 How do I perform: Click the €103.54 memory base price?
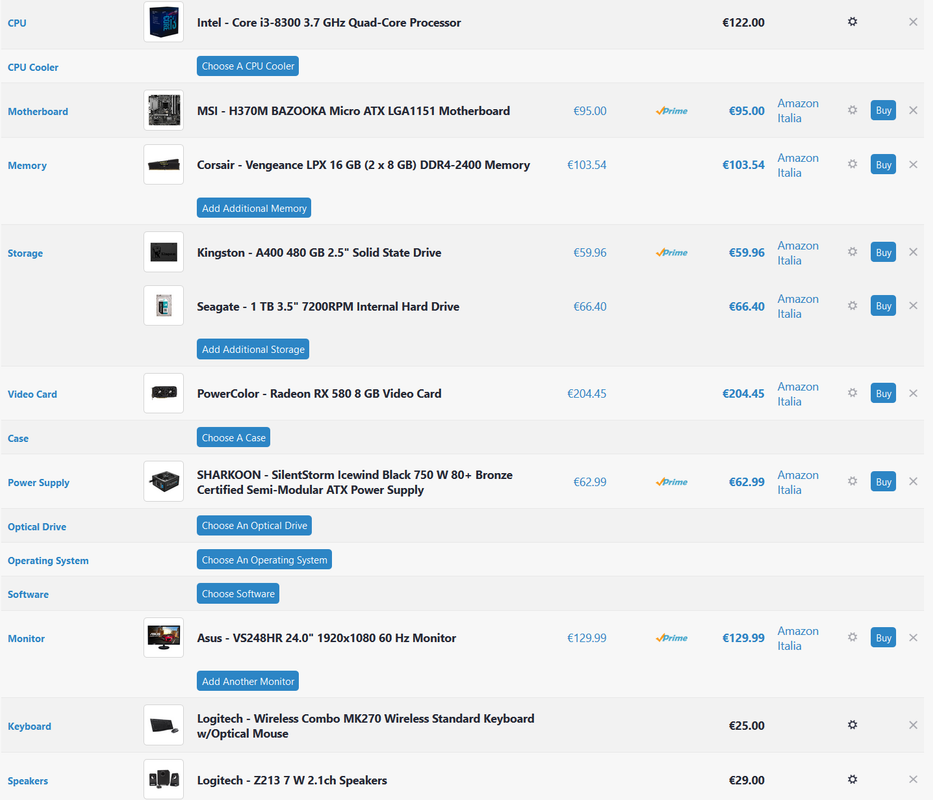[x=587, y=165]
